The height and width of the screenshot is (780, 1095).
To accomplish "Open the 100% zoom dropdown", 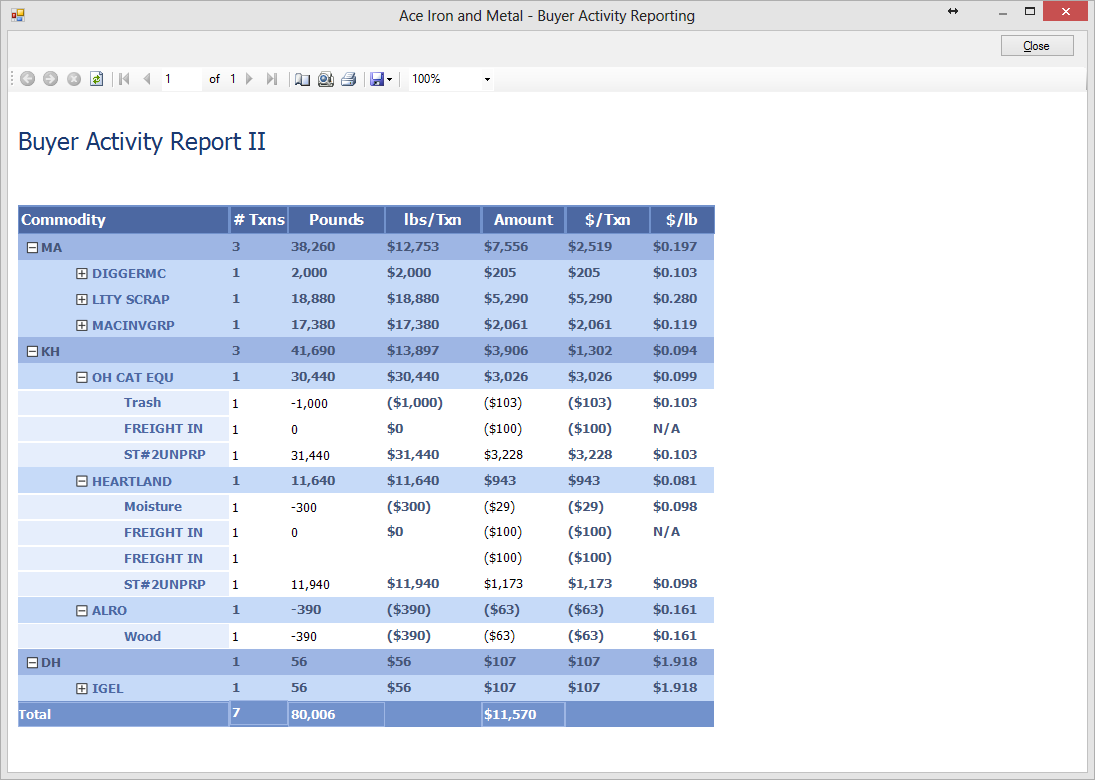I will [x=487, y=79].
